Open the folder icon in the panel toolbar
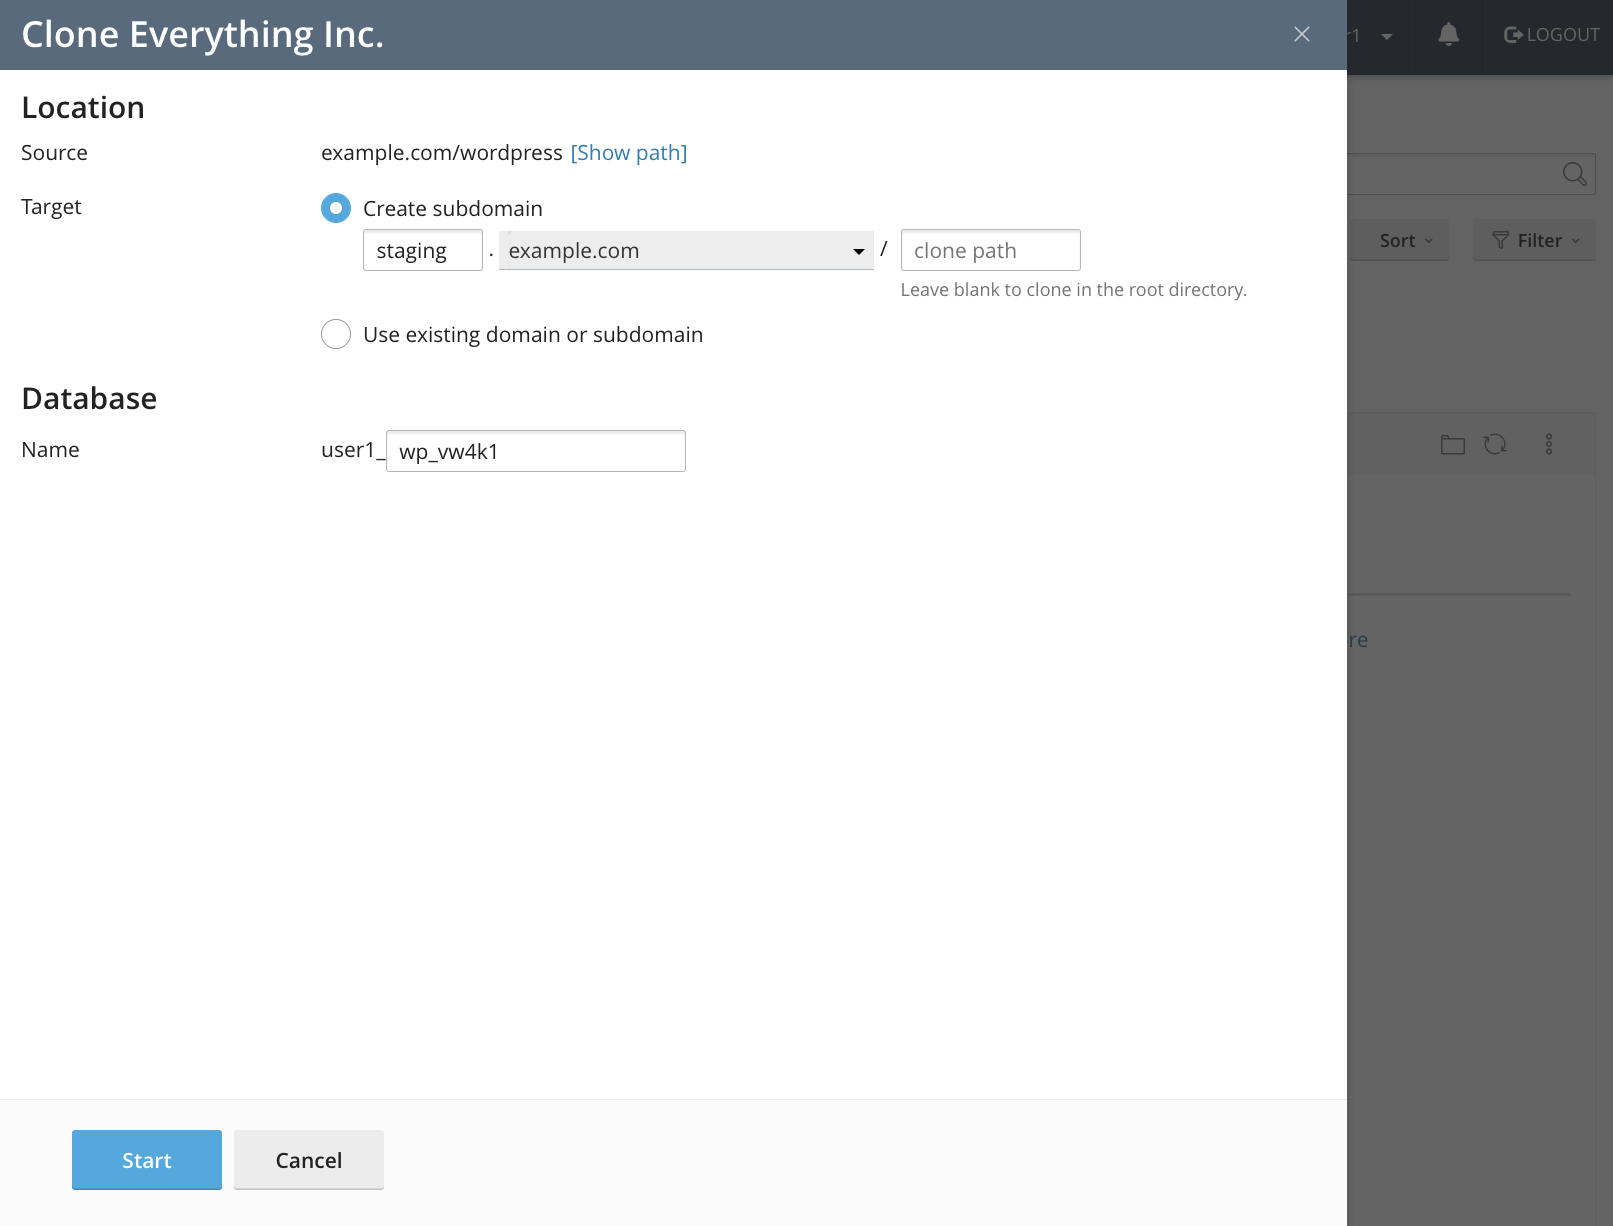This screenshot has height=1226, width=1613. (1452, 444)
